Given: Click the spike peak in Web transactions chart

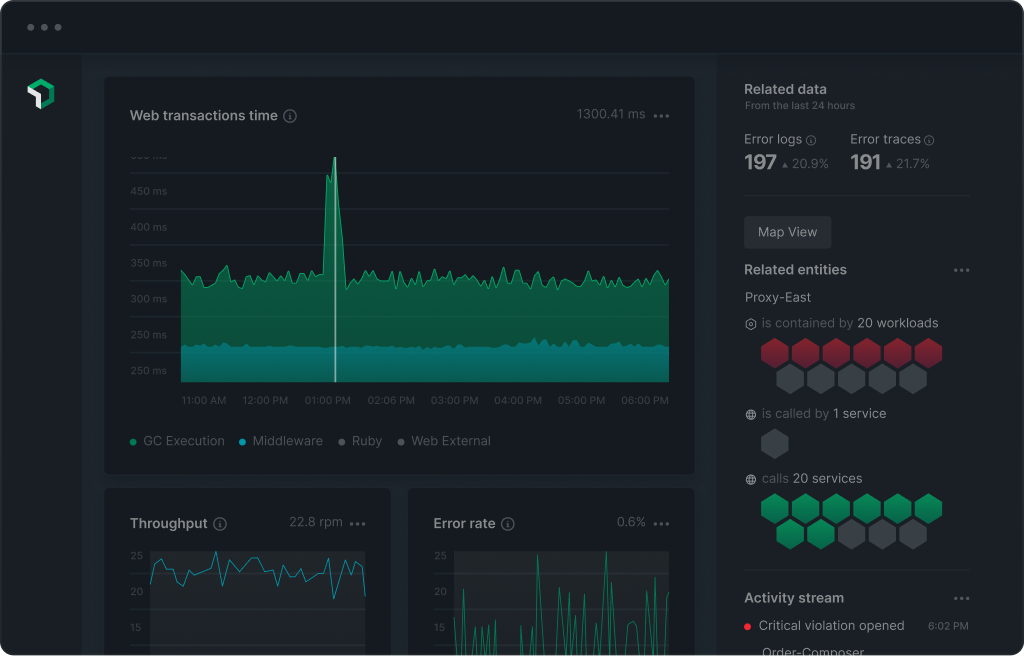Looking at the screenshot, I should click(334, 160).
